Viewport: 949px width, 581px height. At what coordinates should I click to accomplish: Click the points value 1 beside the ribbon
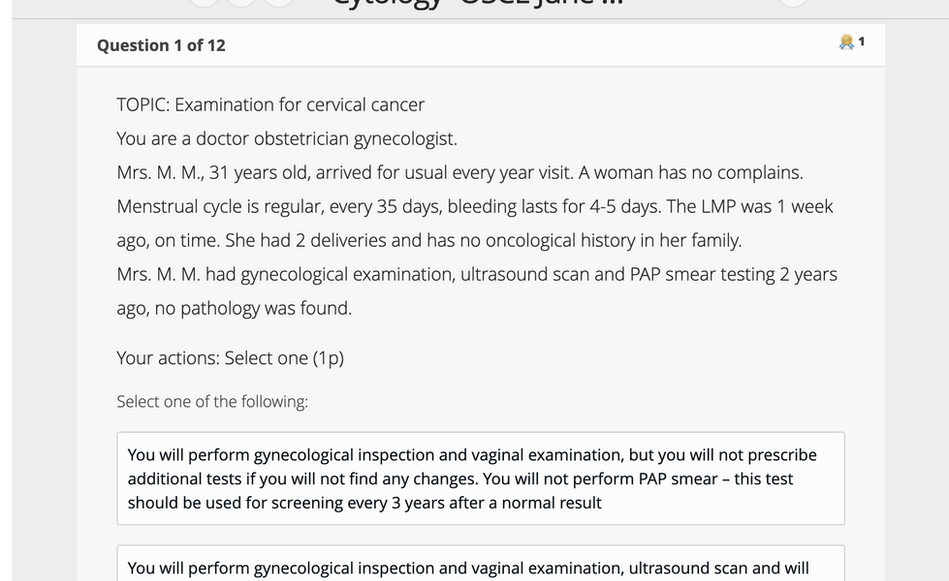[x=861, y=42]
